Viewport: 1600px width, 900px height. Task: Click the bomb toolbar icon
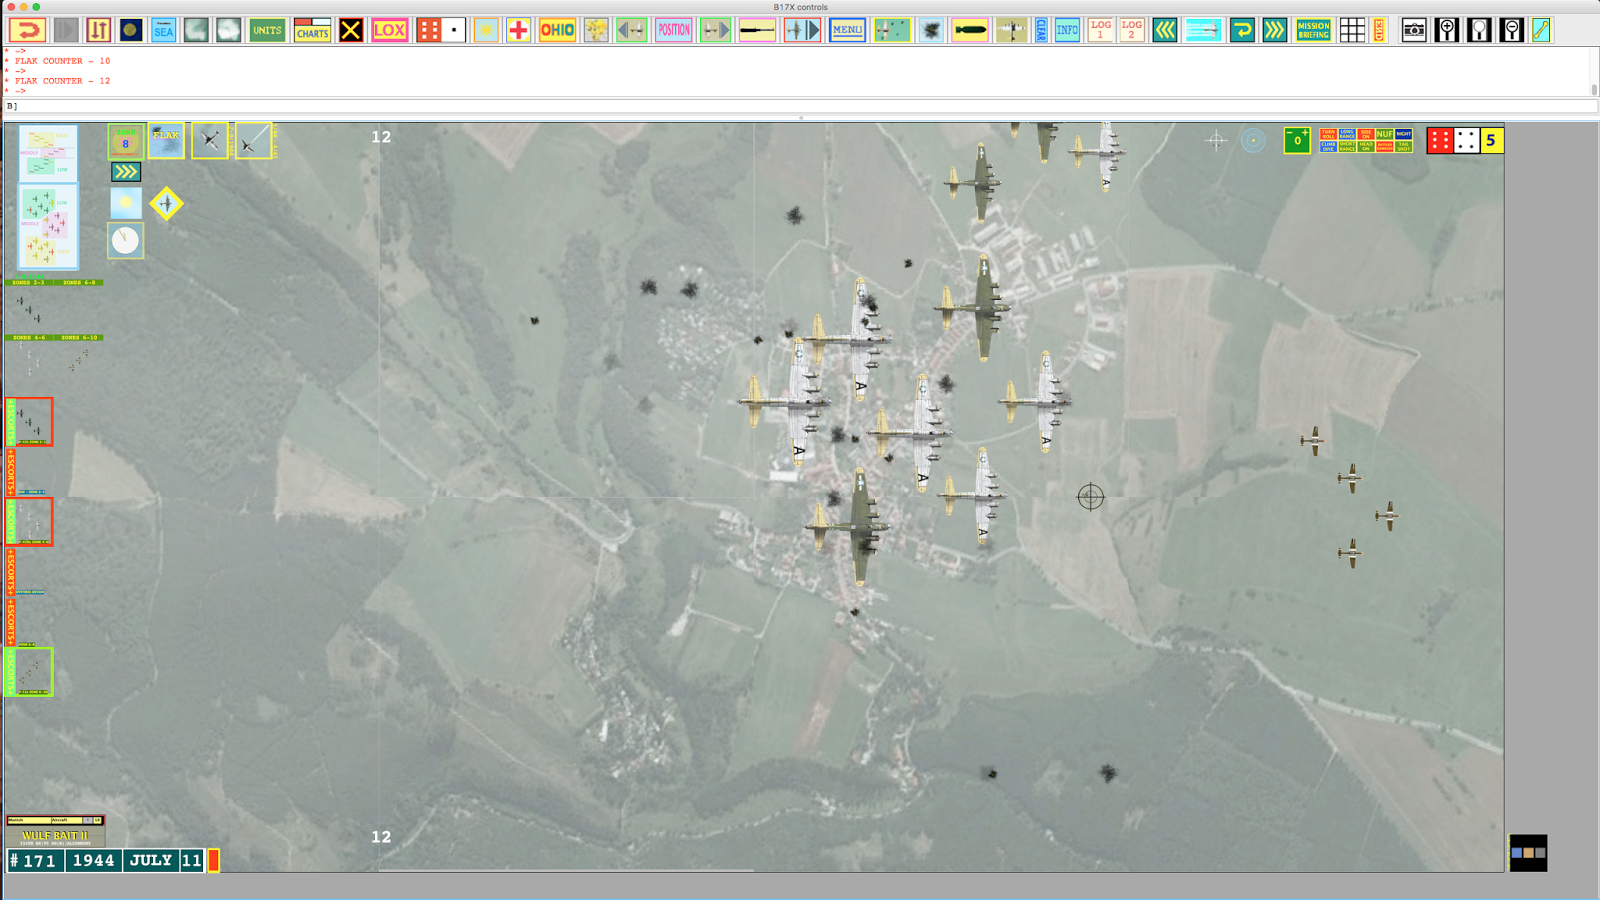969,30
